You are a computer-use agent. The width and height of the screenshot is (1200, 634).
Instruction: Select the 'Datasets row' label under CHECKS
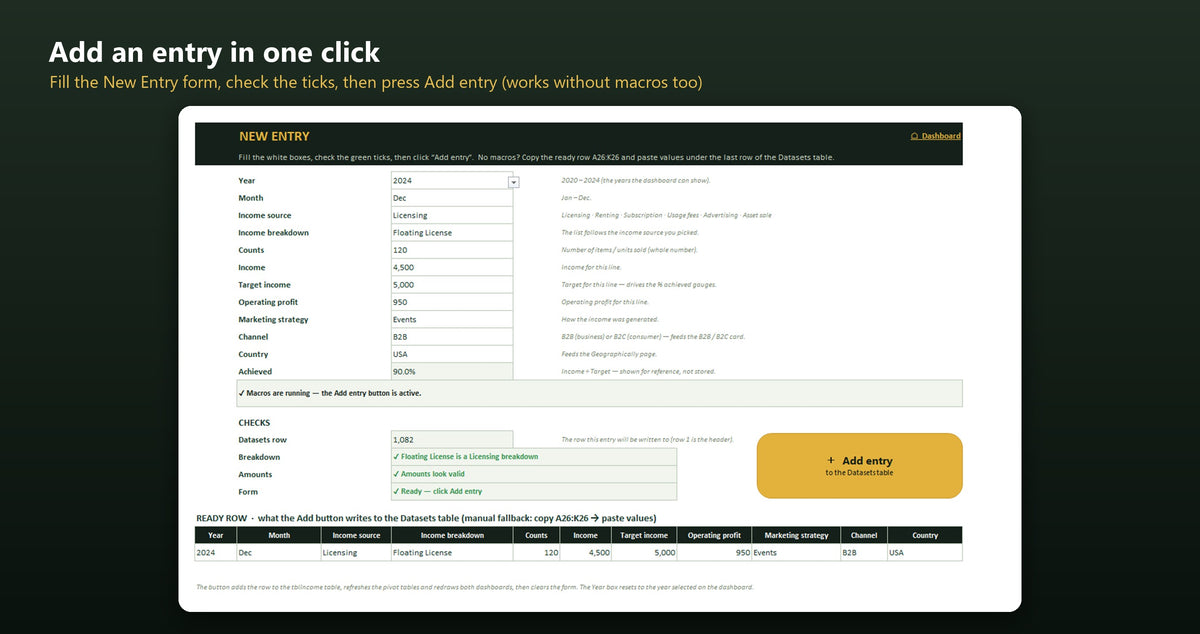[x=262, y=440]
